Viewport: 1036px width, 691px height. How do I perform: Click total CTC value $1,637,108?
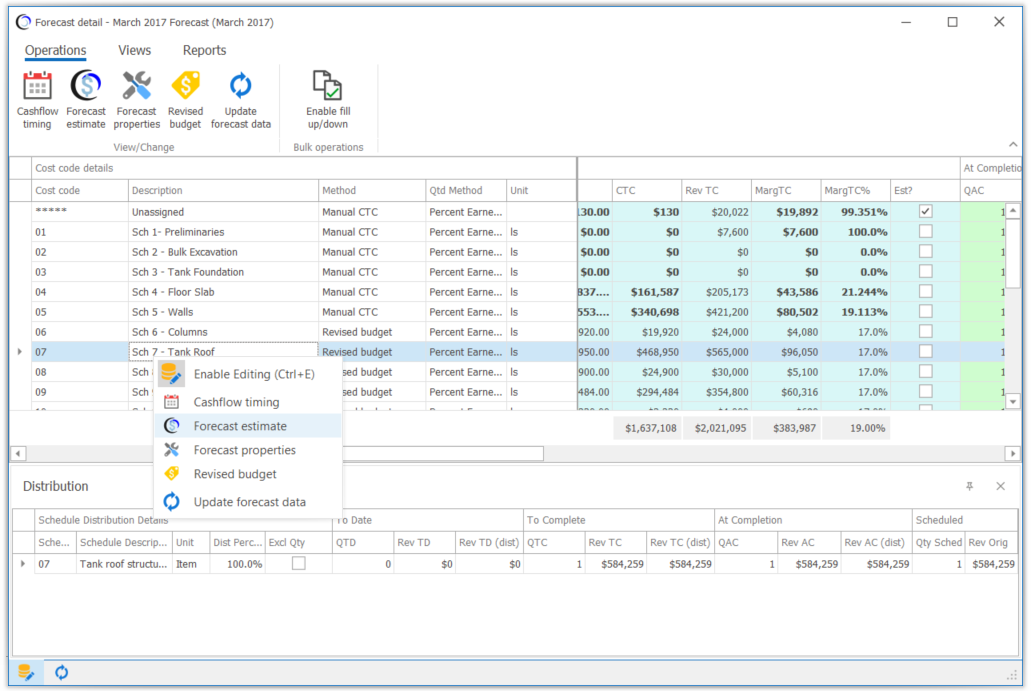647,428
